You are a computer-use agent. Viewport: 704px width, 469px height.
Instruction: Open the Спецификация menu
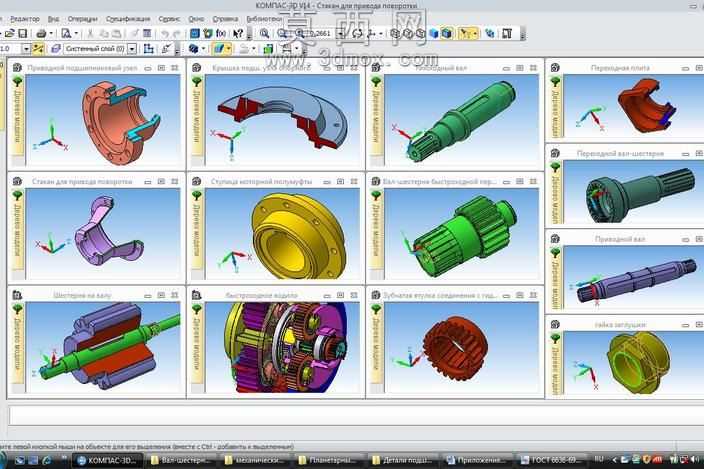pos(128,19)
